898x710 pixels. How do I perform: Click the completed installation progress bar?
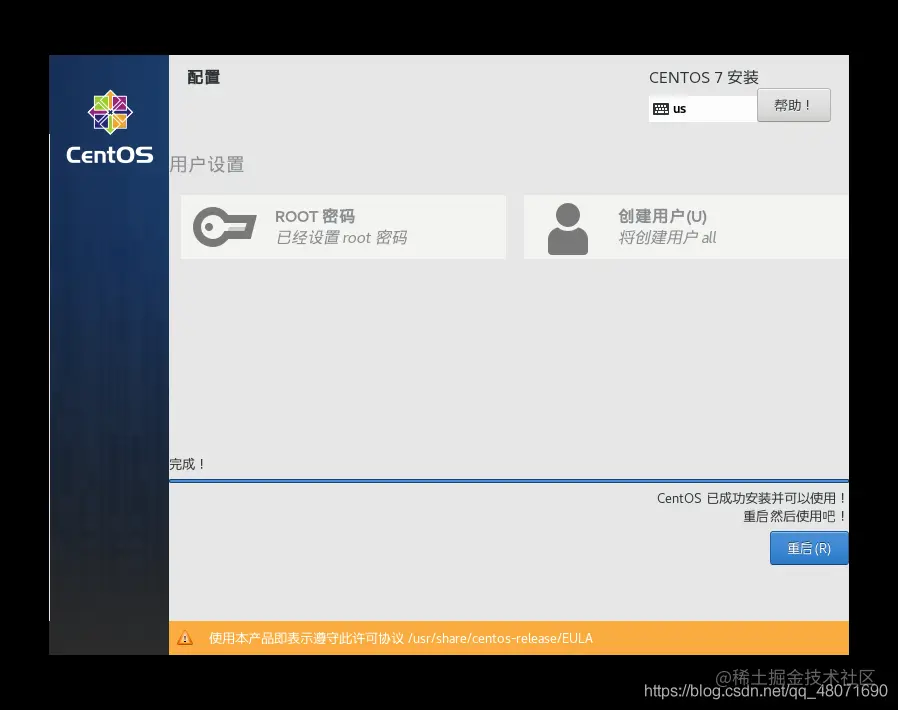(509, 481)
